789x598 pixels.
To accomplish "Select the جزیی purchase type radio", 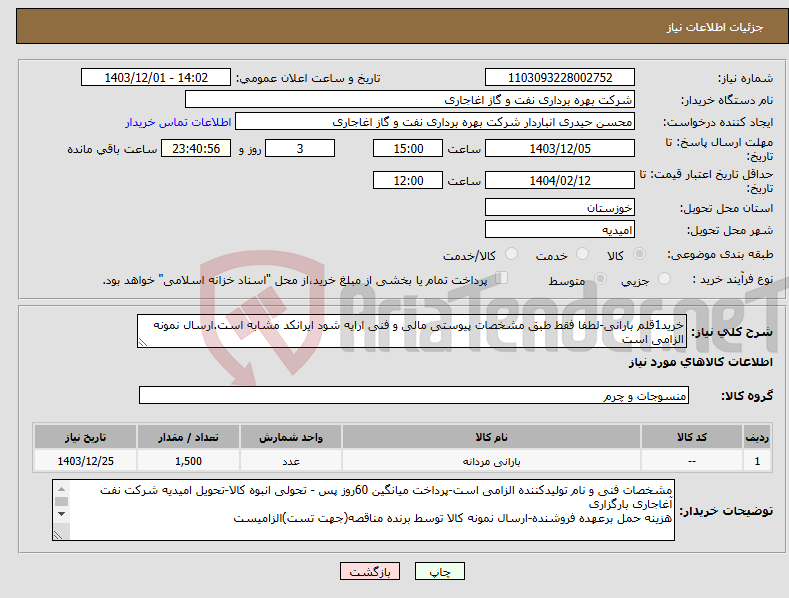I will (x=664, y=278).
